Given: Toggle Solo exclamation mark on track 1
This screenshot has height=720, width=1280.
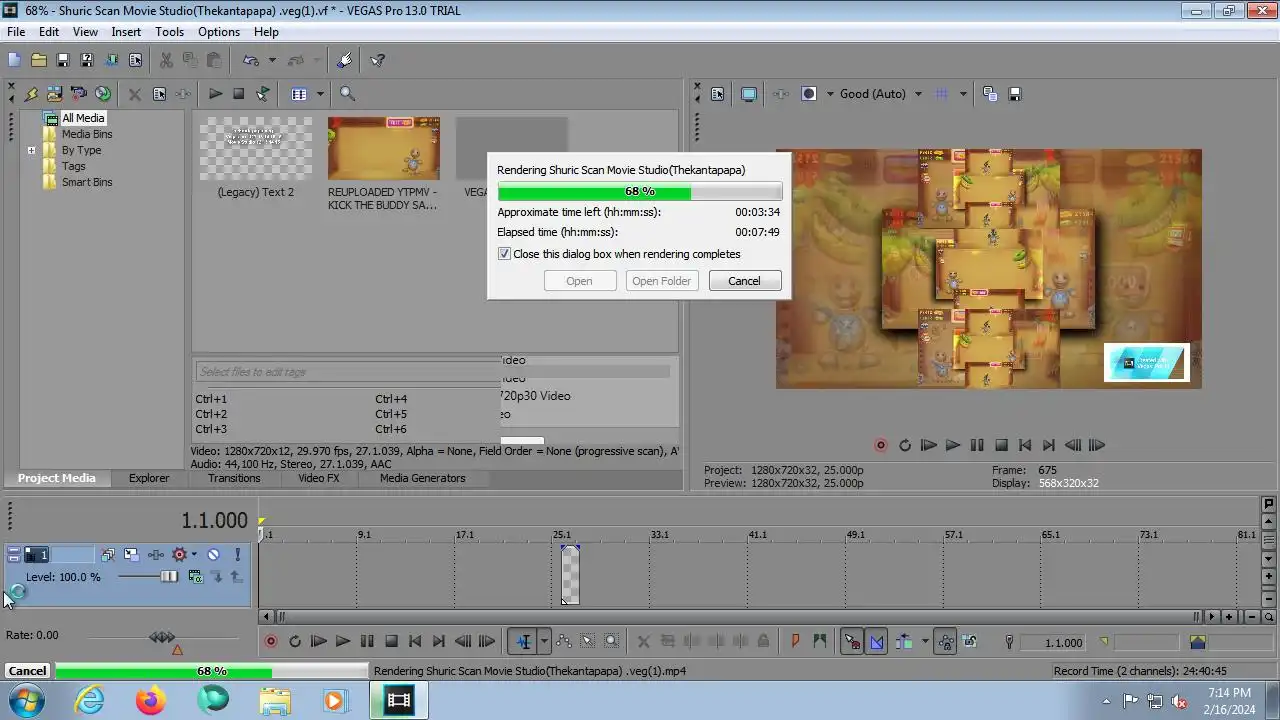Looking at the screenshot, I should (x=237, y=554).
